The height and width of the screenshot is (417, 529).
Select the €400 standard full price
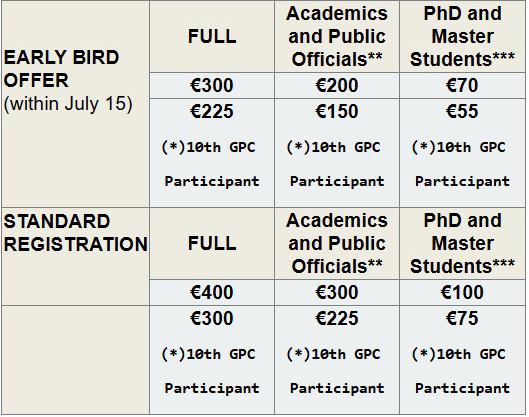212,292
